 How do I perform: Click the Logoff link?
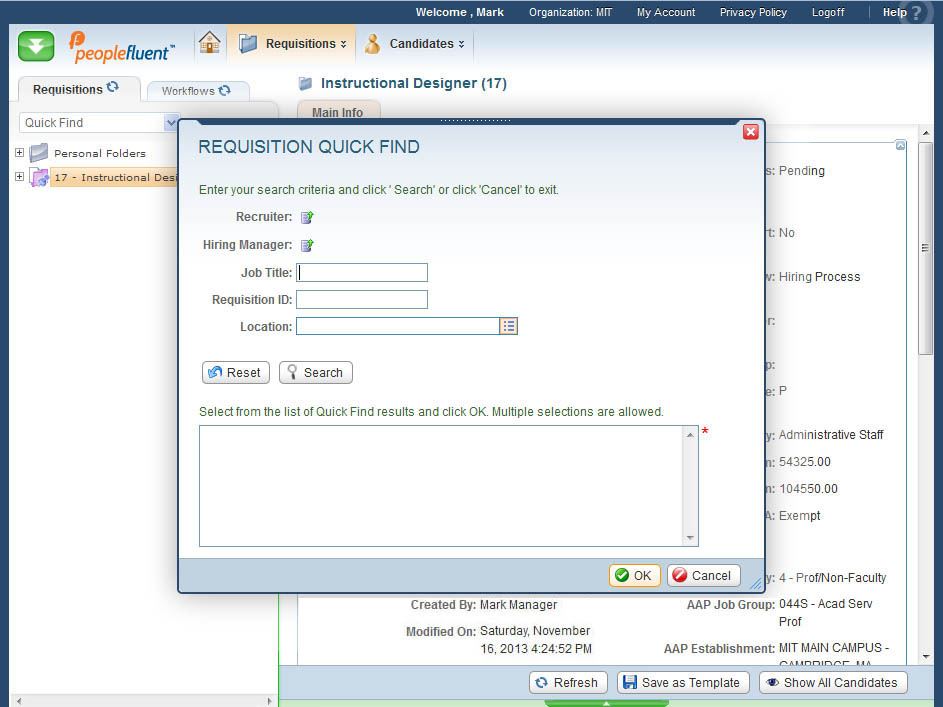[827, 12]
